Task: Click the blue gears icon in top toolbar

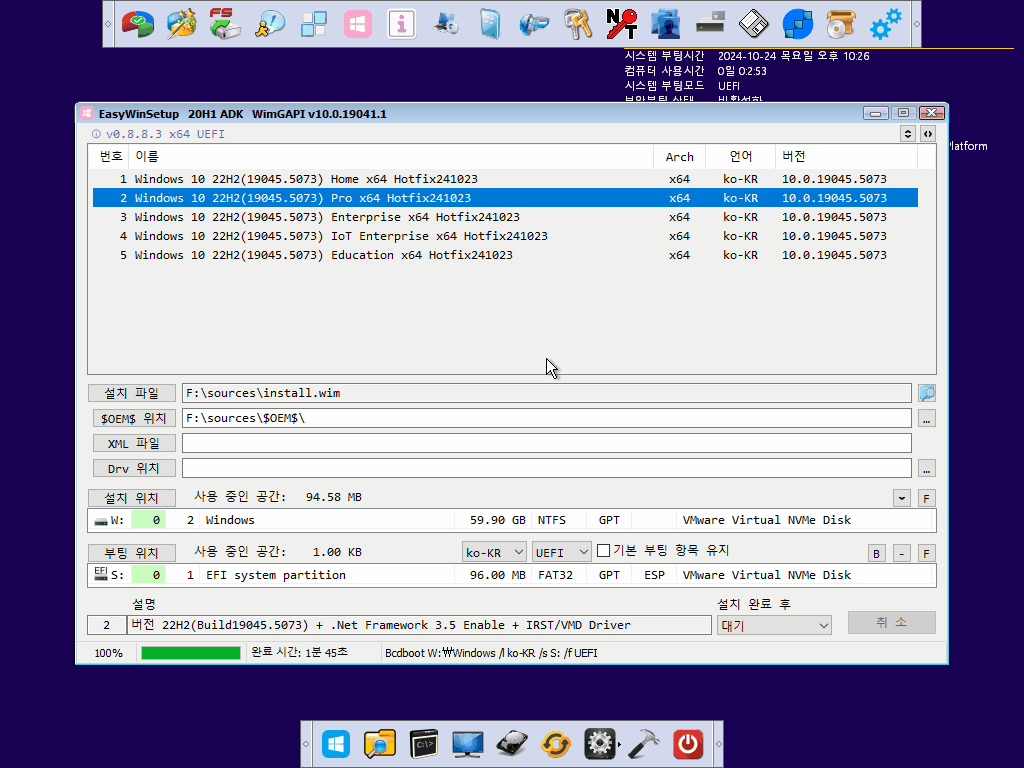Action: (x=885, y=24)
